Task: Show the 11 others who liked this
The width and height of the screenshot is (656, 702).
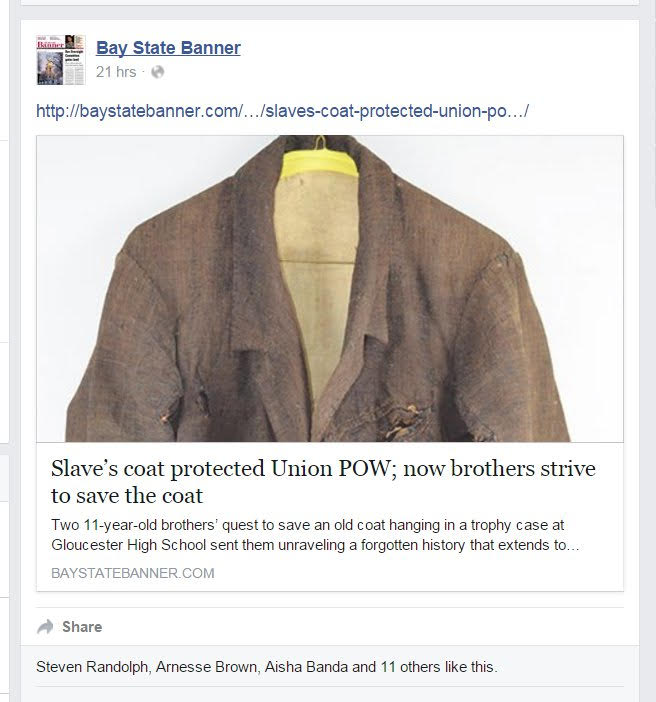Action: (410, 667)
